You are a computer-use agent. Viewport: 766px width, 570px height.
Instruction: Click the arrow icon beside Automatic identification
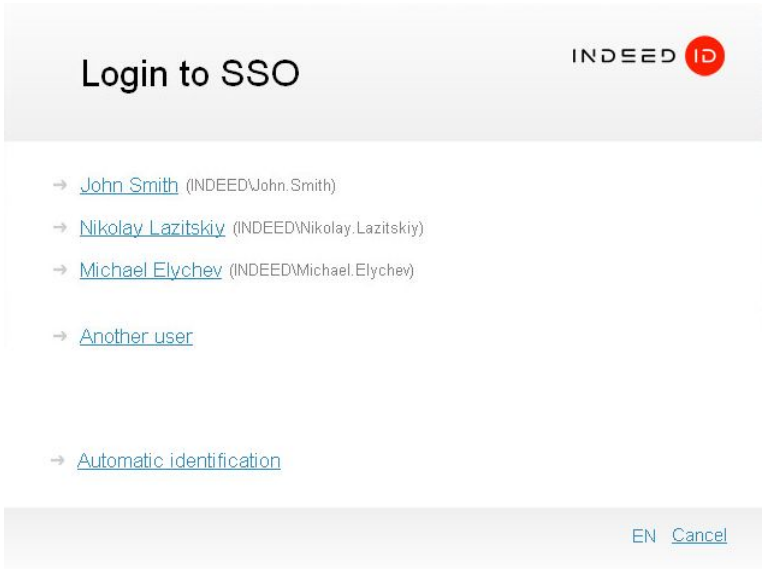[x=58, y=461]
